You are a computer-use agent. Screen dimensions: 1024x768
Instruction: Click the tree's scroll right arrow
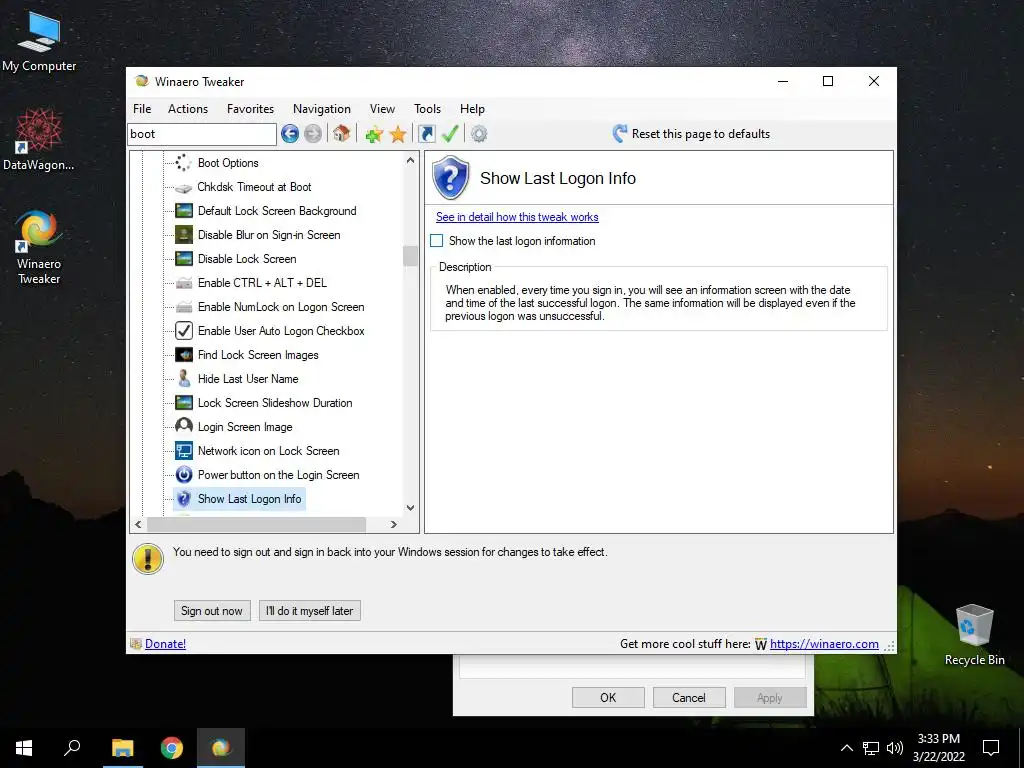click(393, 524)
